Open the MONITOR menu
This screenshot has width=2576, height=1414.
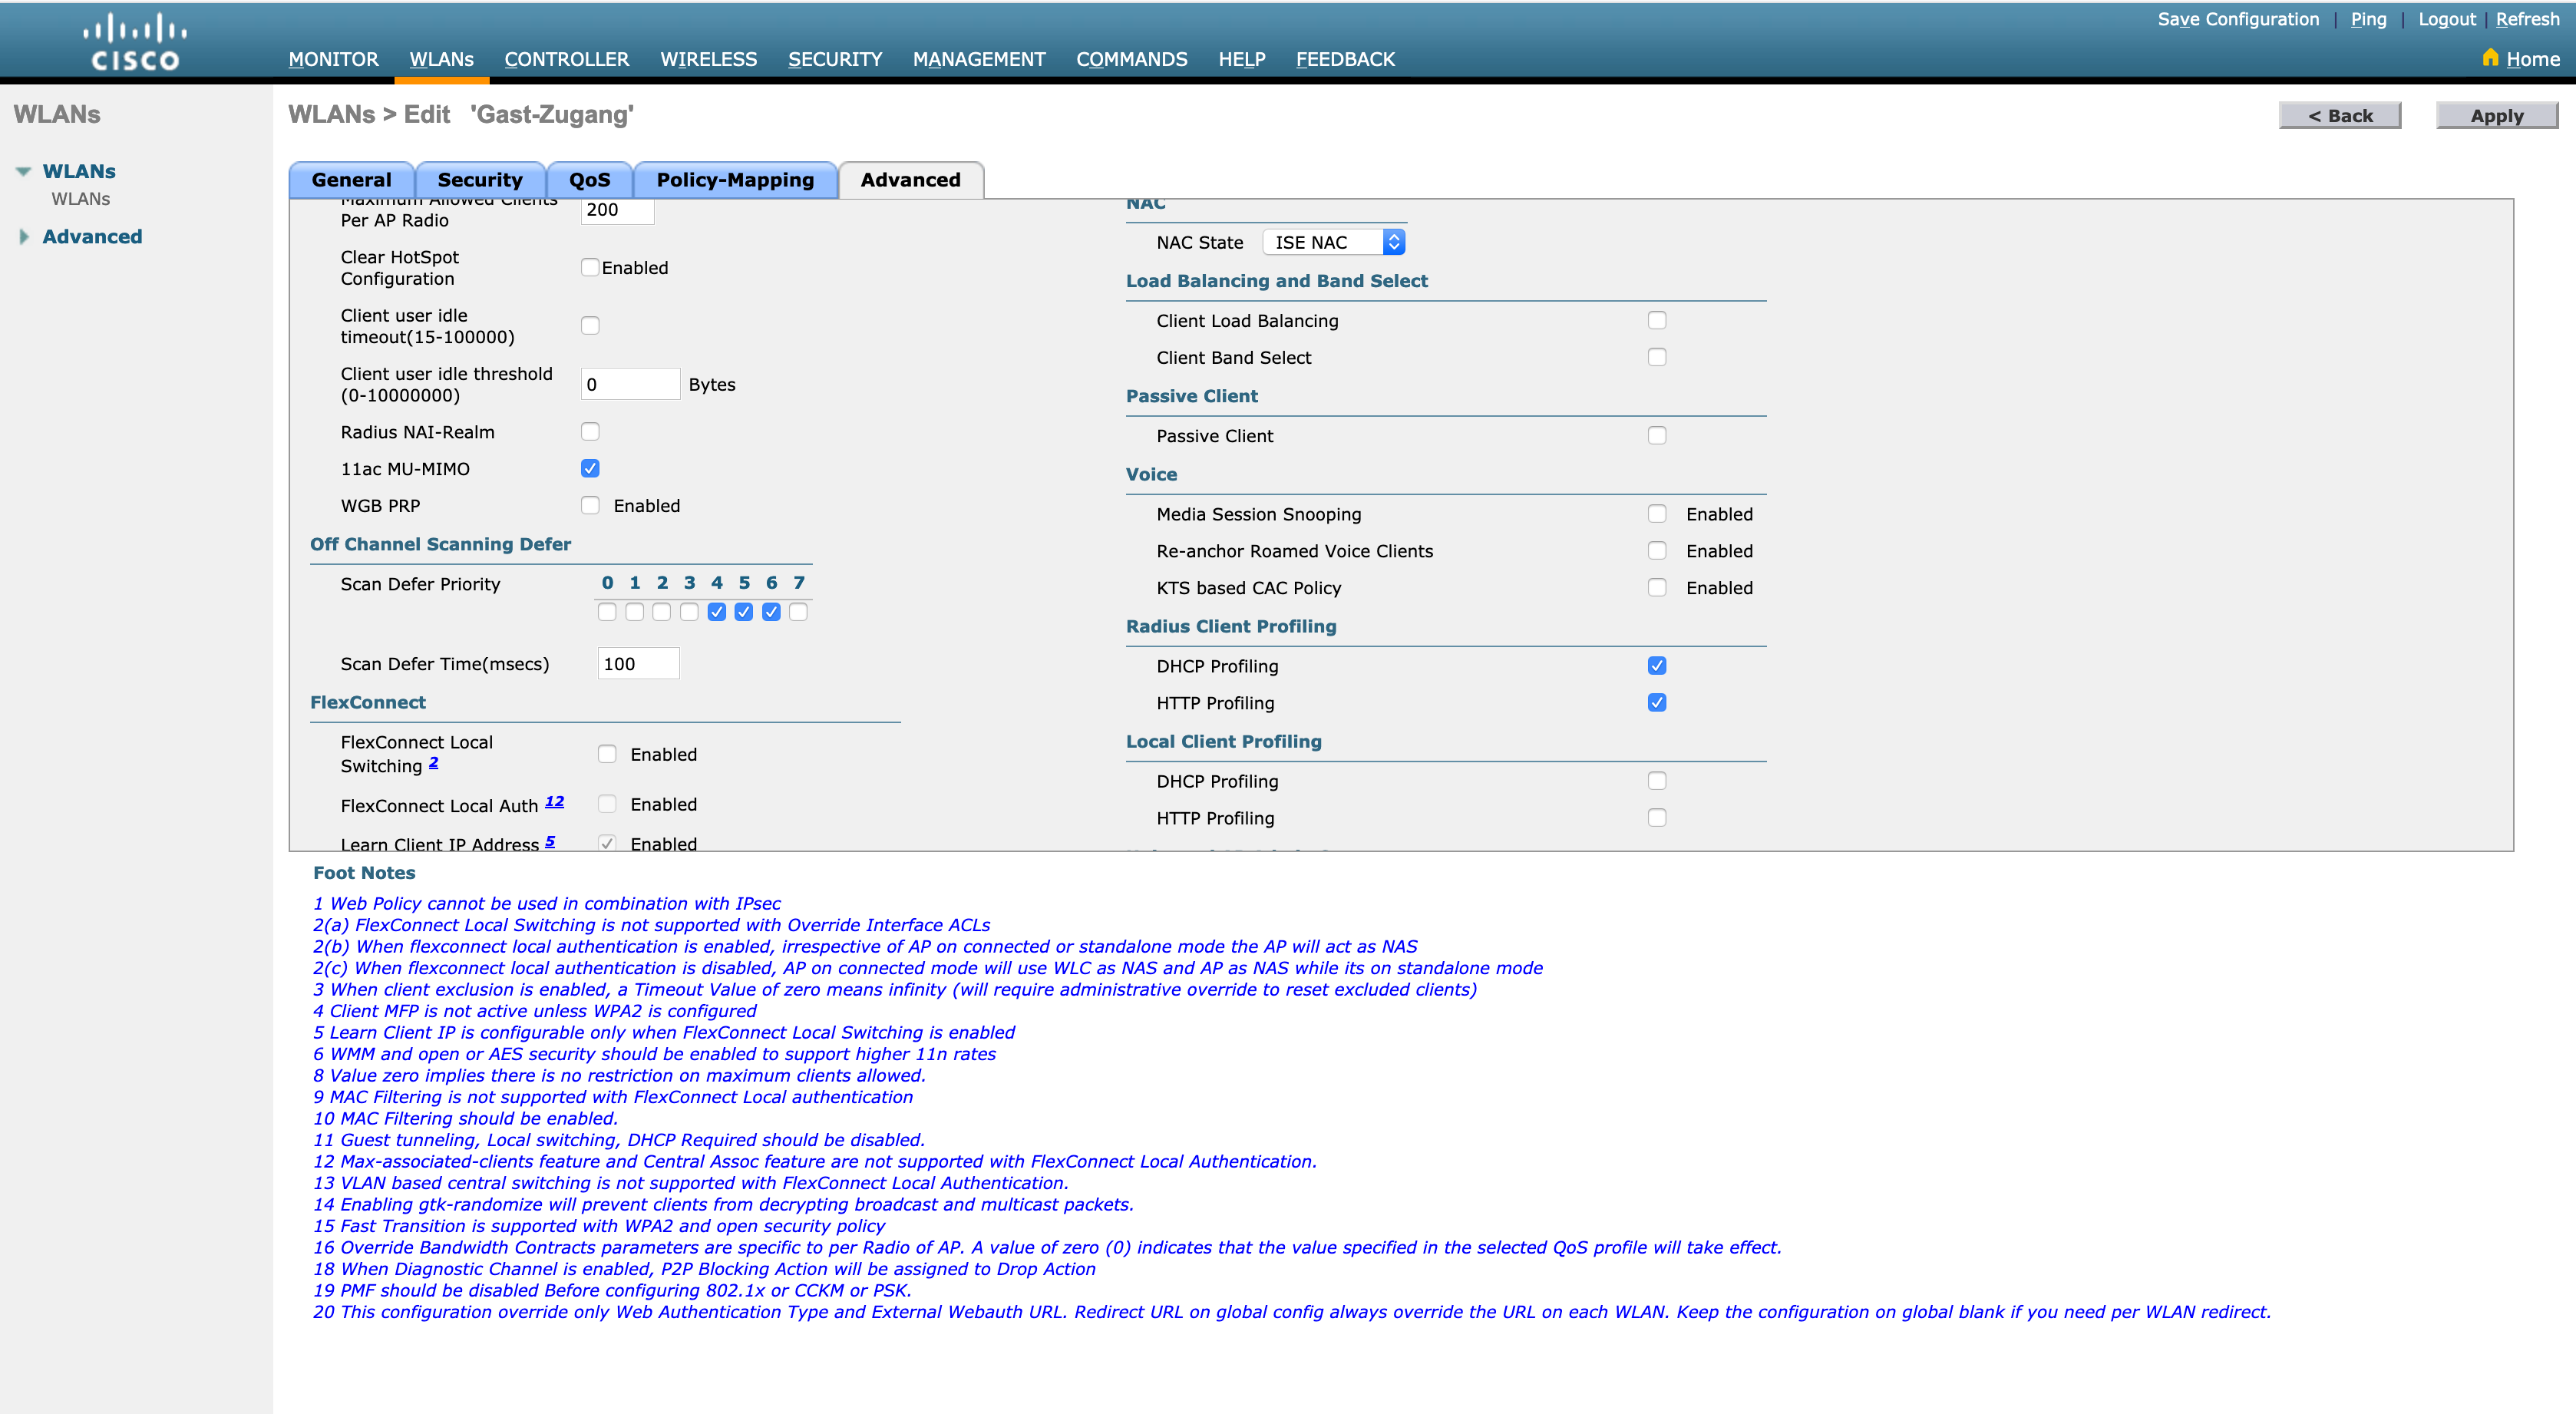pos(333,59)
